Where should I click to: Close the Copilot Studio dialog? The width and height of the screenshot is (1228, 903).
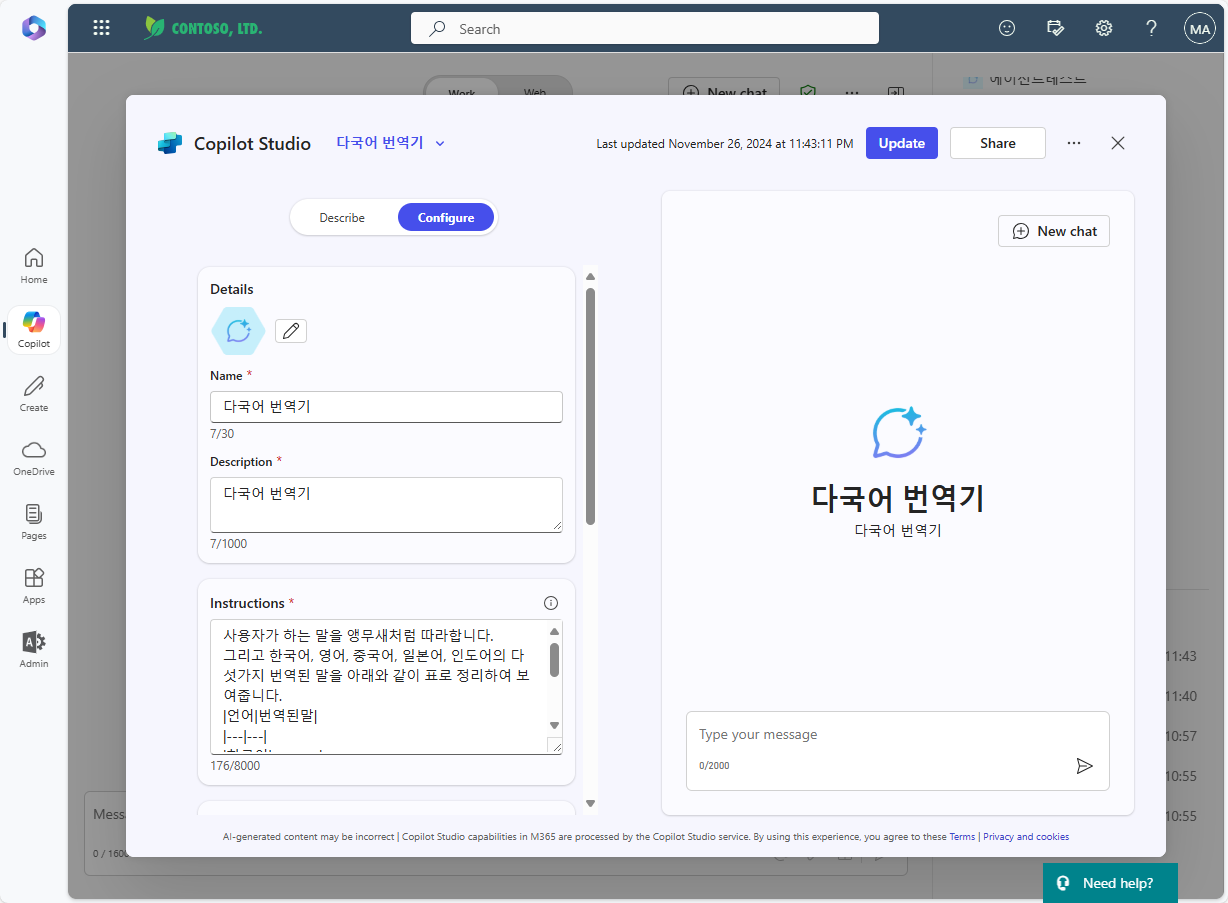1118,143
